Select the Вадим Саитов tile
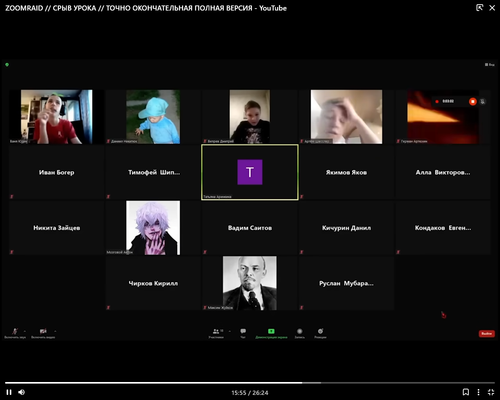500x400 pixels. 250,228
